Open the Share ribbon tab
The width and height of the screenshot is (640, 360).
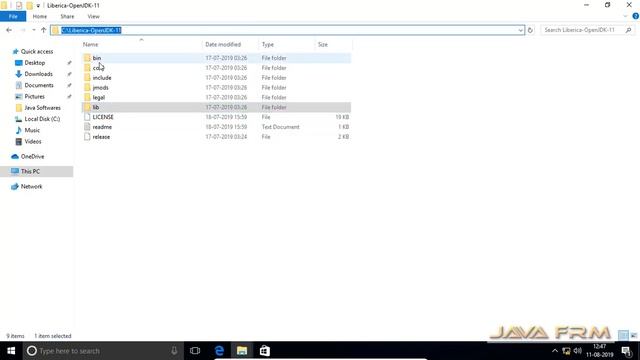(67, 16)
